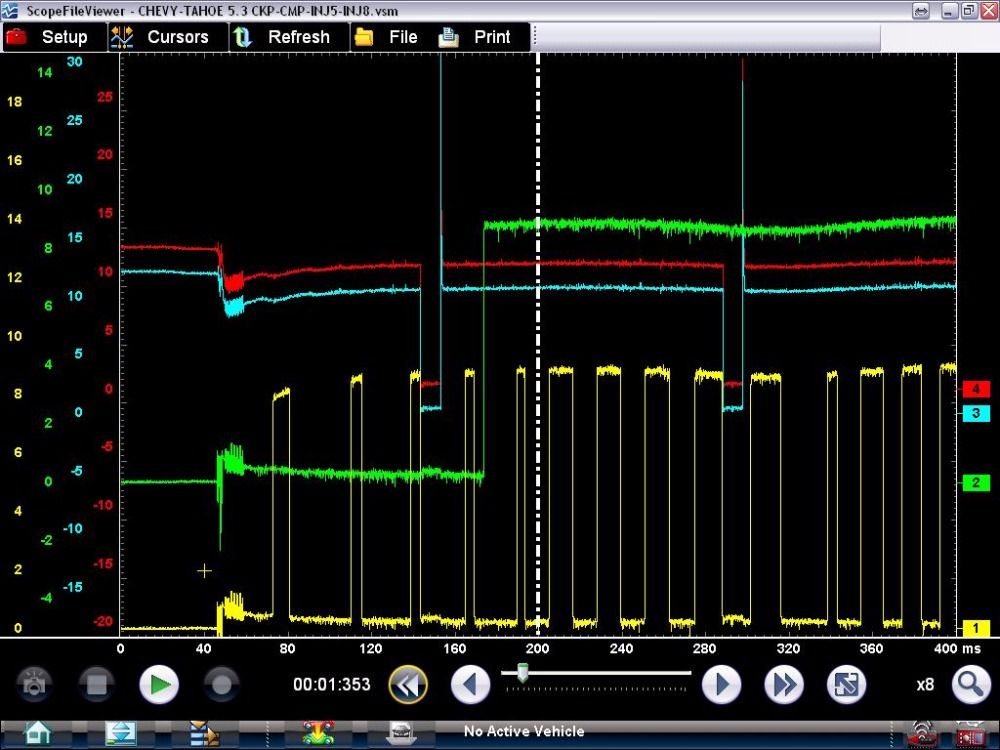Open the File menu
Image resolution: width=1000 pixels, height=750 pixels.
click(388, 37)
